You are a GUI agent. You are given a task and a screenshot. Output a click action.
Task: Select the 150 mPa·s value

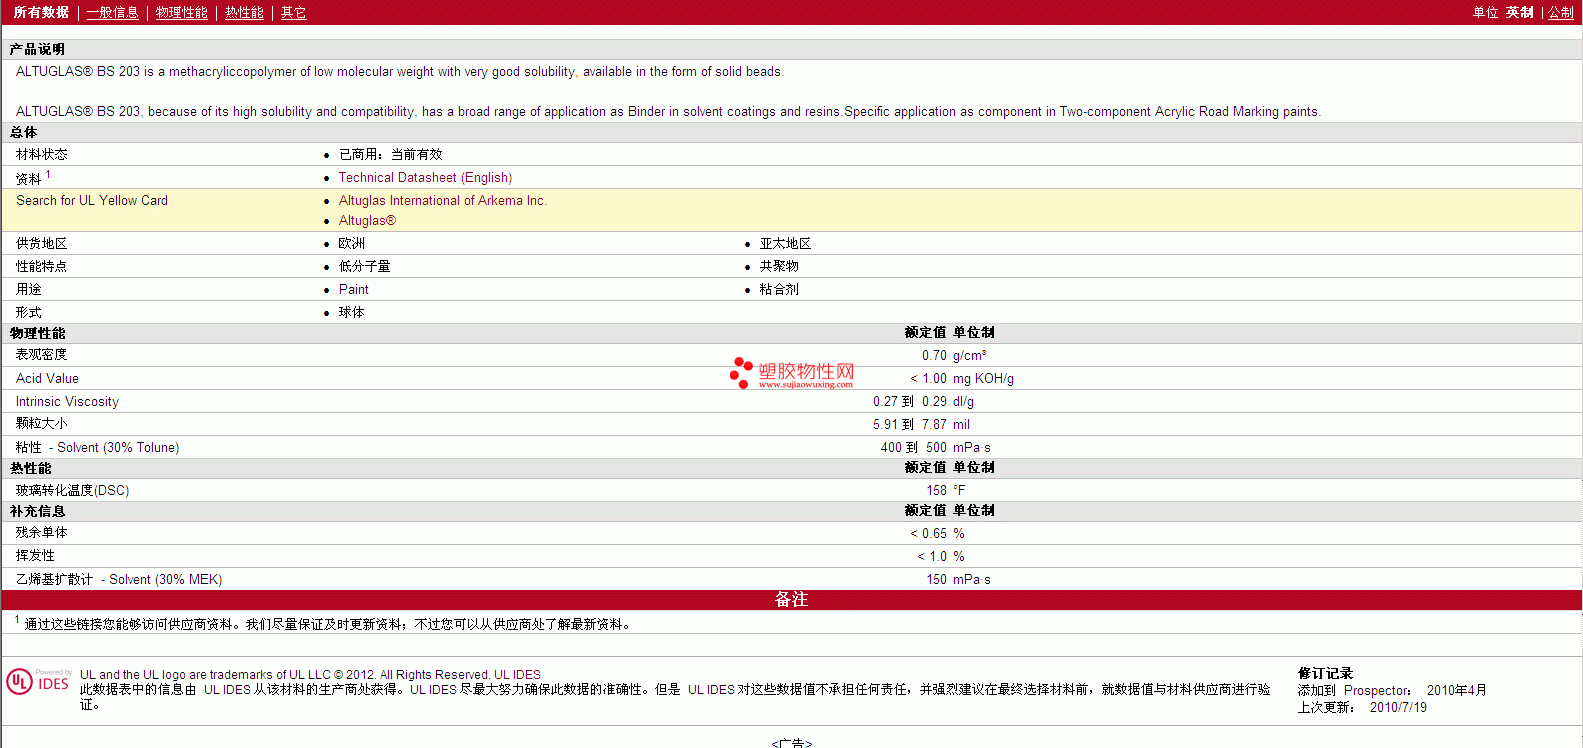(x=959, y=579)
